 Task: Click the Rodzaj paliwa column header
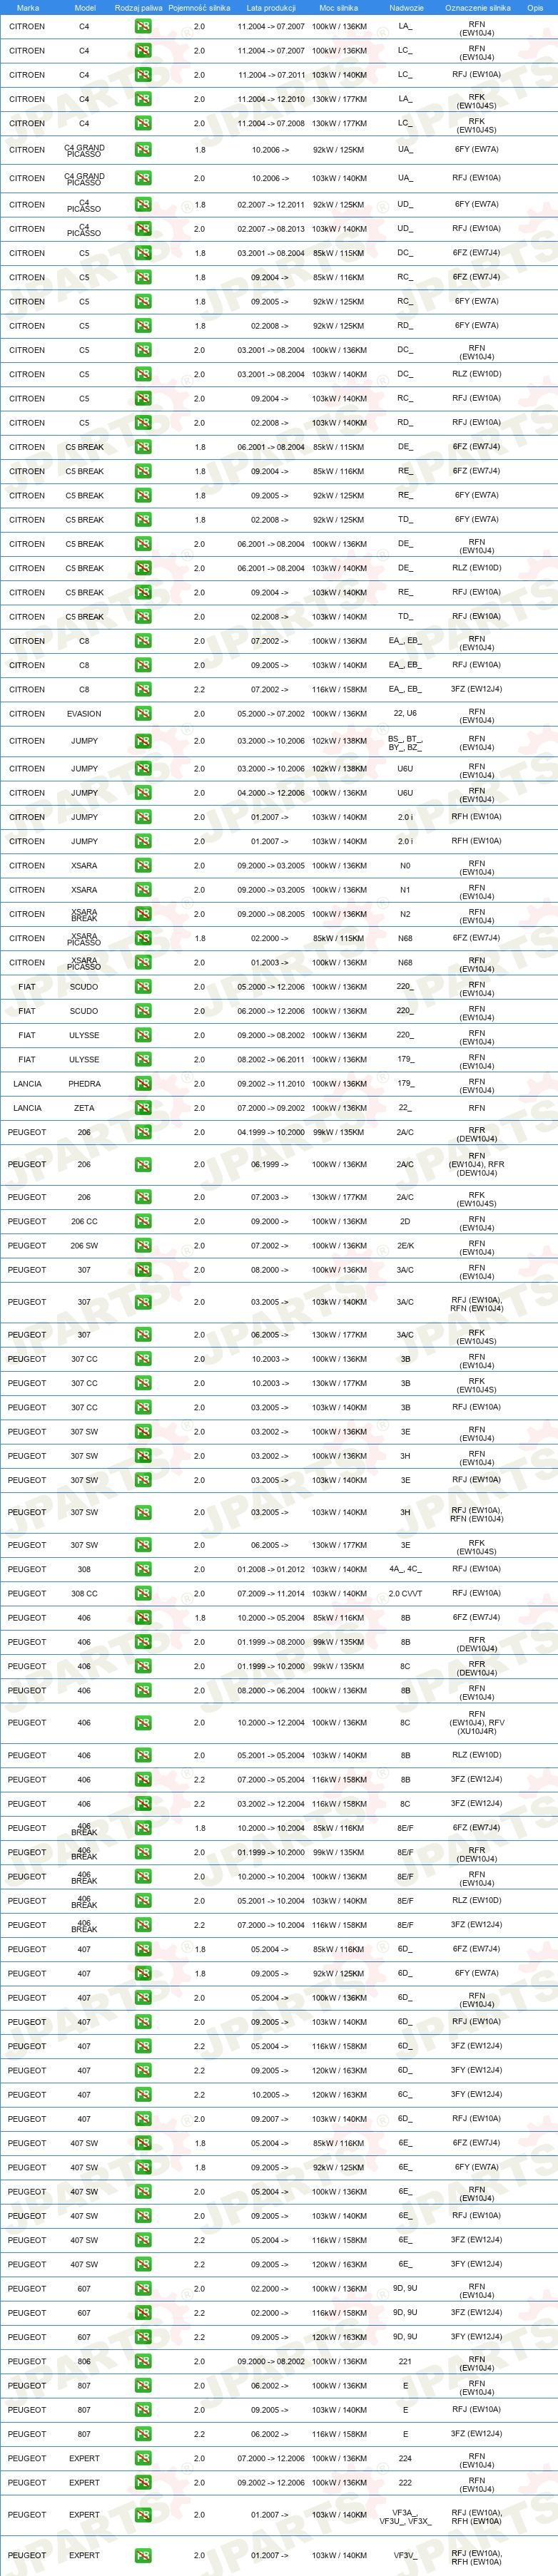[138, 8]
